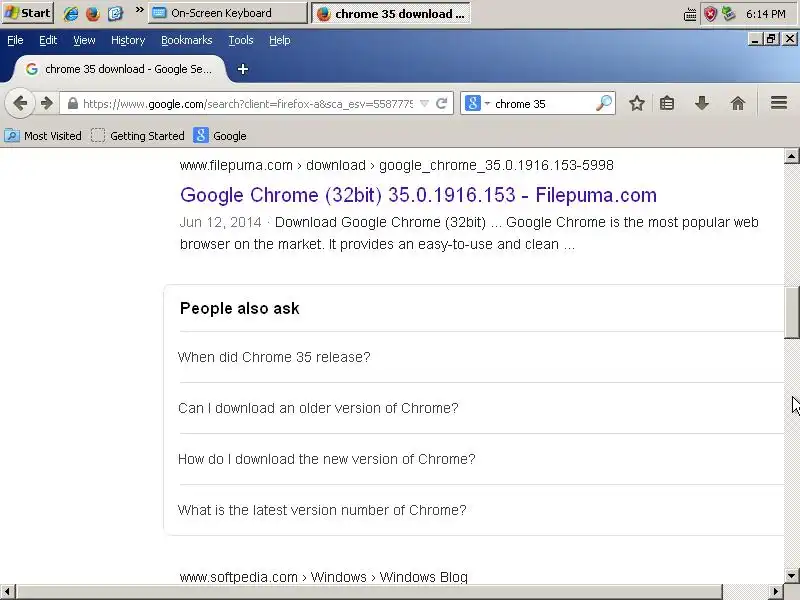The image size is (800, 600).
Task: Bookmark this page with the star icon
Action: pos(636,104)
